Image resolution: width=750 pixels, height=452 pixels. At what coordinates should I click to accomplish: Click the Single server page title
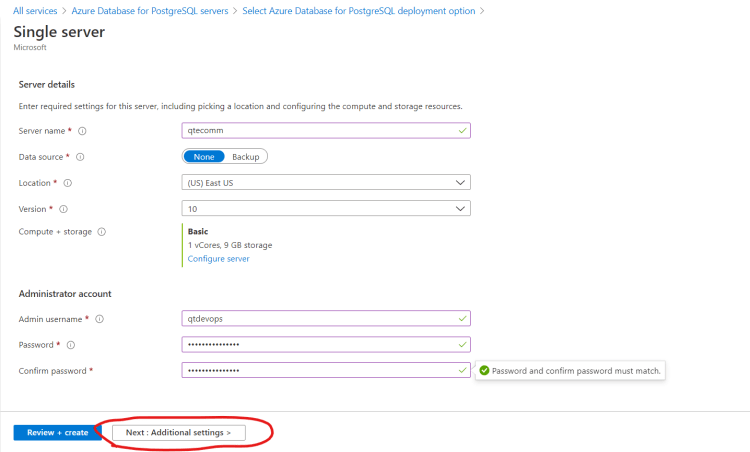pyautogui.click(x=59, y=32)
